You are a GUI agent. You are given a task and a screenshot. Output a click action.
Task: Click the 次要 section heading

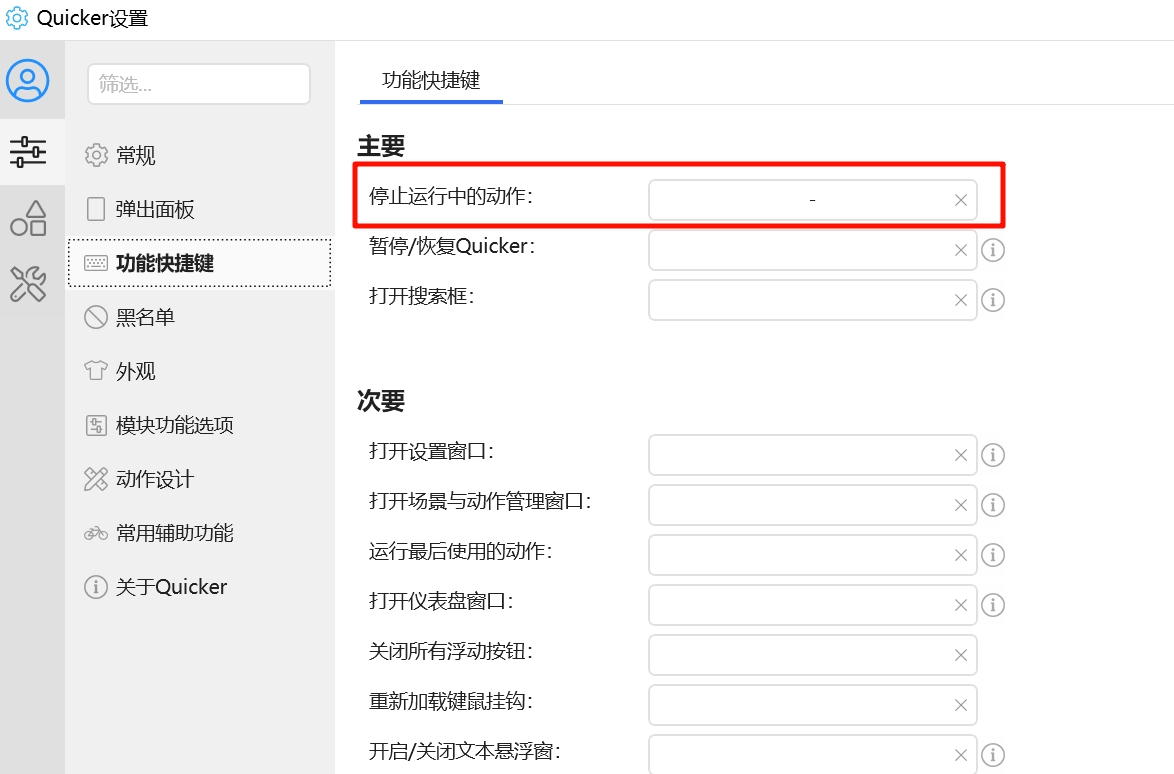(381, 400)
